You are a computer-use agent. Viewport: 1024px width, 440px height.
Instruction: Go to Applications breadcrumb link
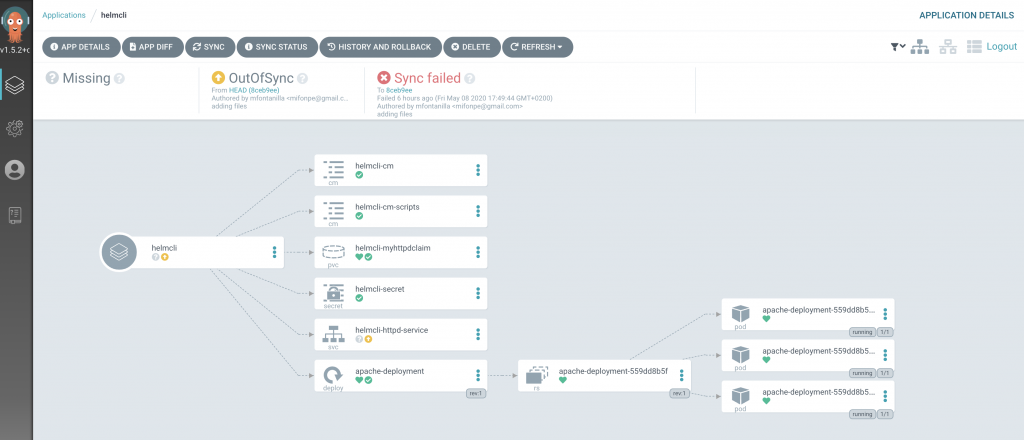pos(63,15)
